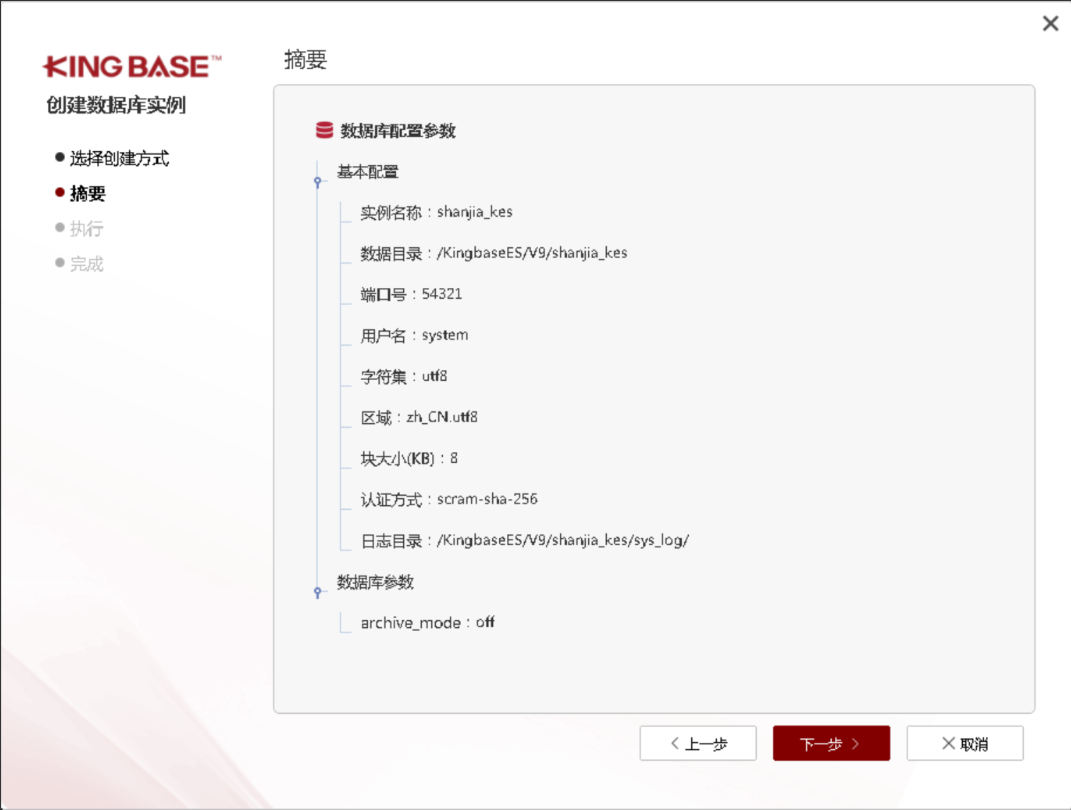Click the 数据目录 /KingbaseES/V9/shanjia_kes row

[494, 253]
